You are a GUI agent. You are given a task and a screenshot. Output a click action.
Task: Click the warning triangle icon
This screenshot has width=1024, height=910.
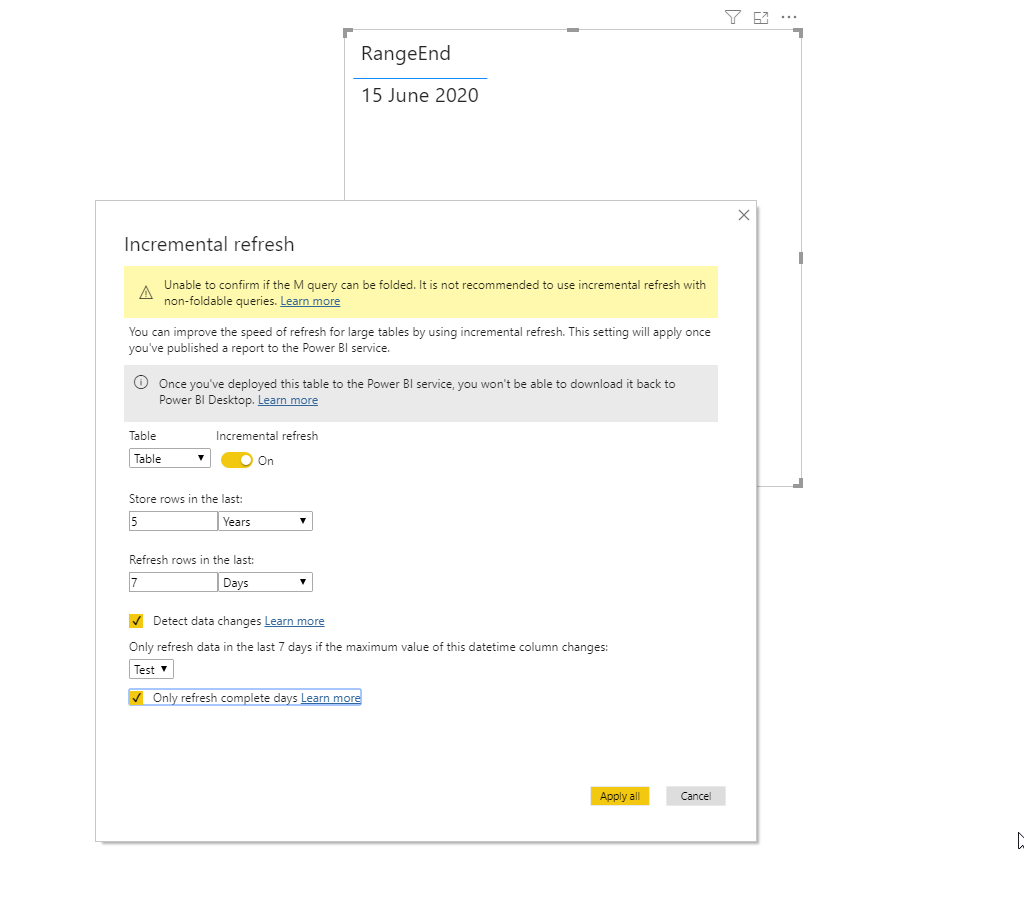(x=146, y=293)
